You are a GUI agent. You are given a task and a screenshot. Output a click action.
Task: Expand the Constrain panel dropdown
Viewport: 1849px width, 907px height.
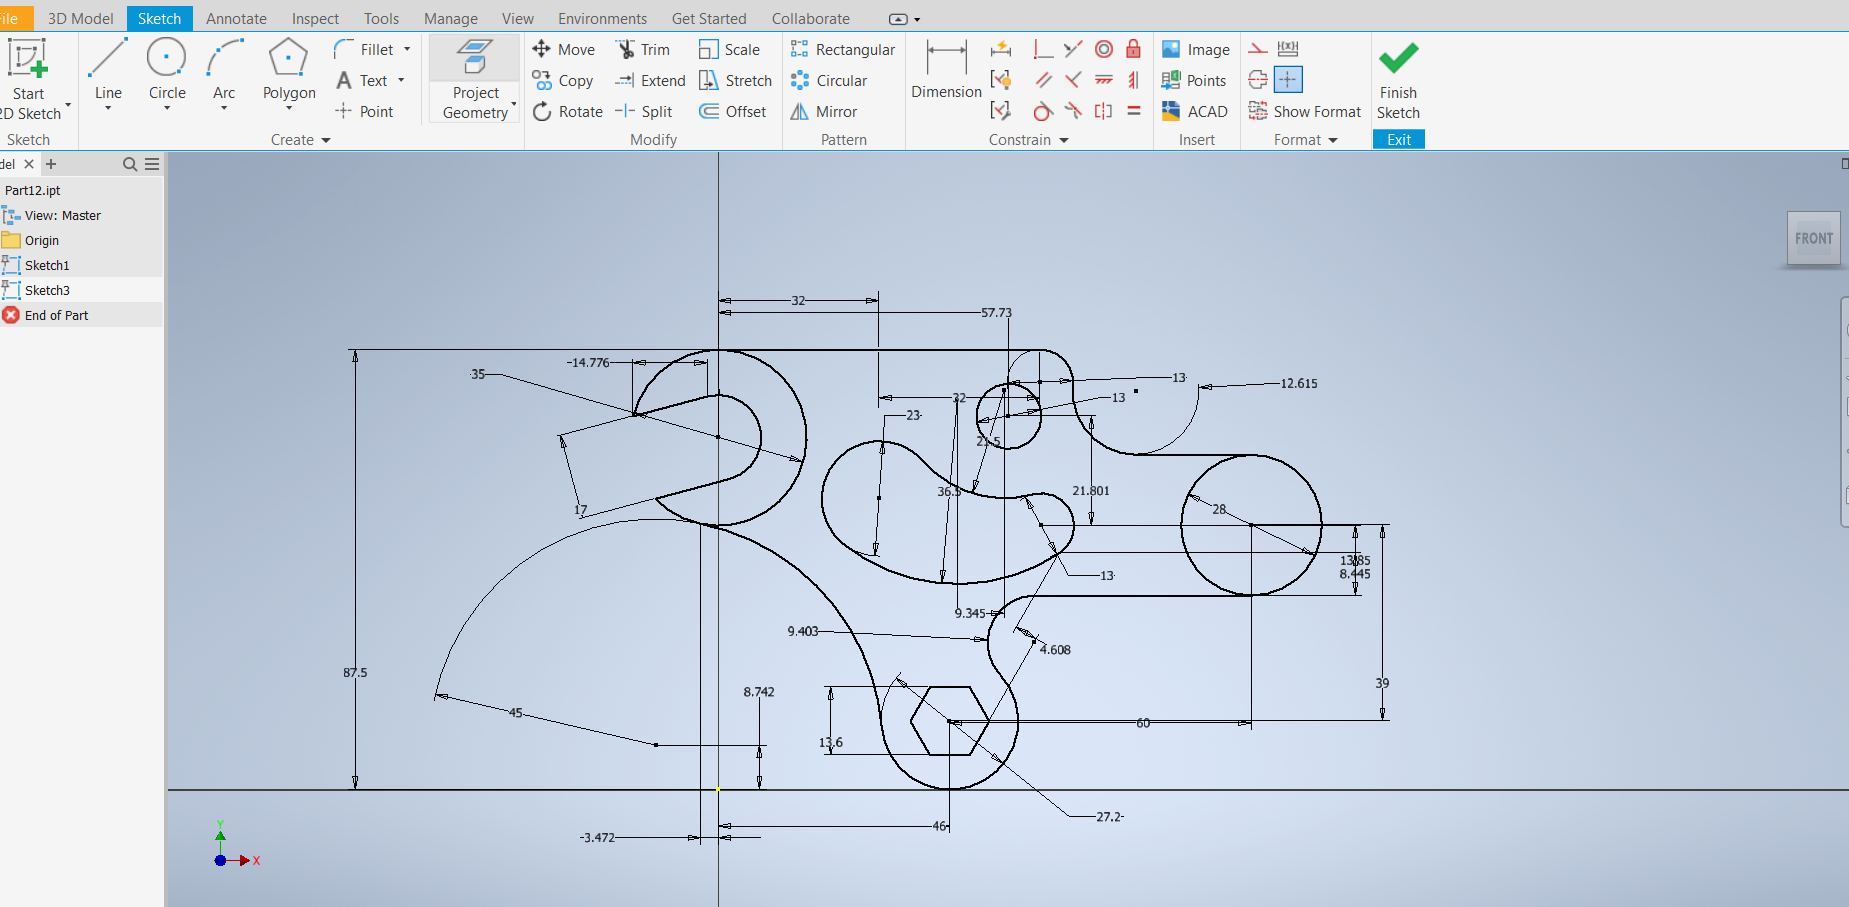[1063, 140]
